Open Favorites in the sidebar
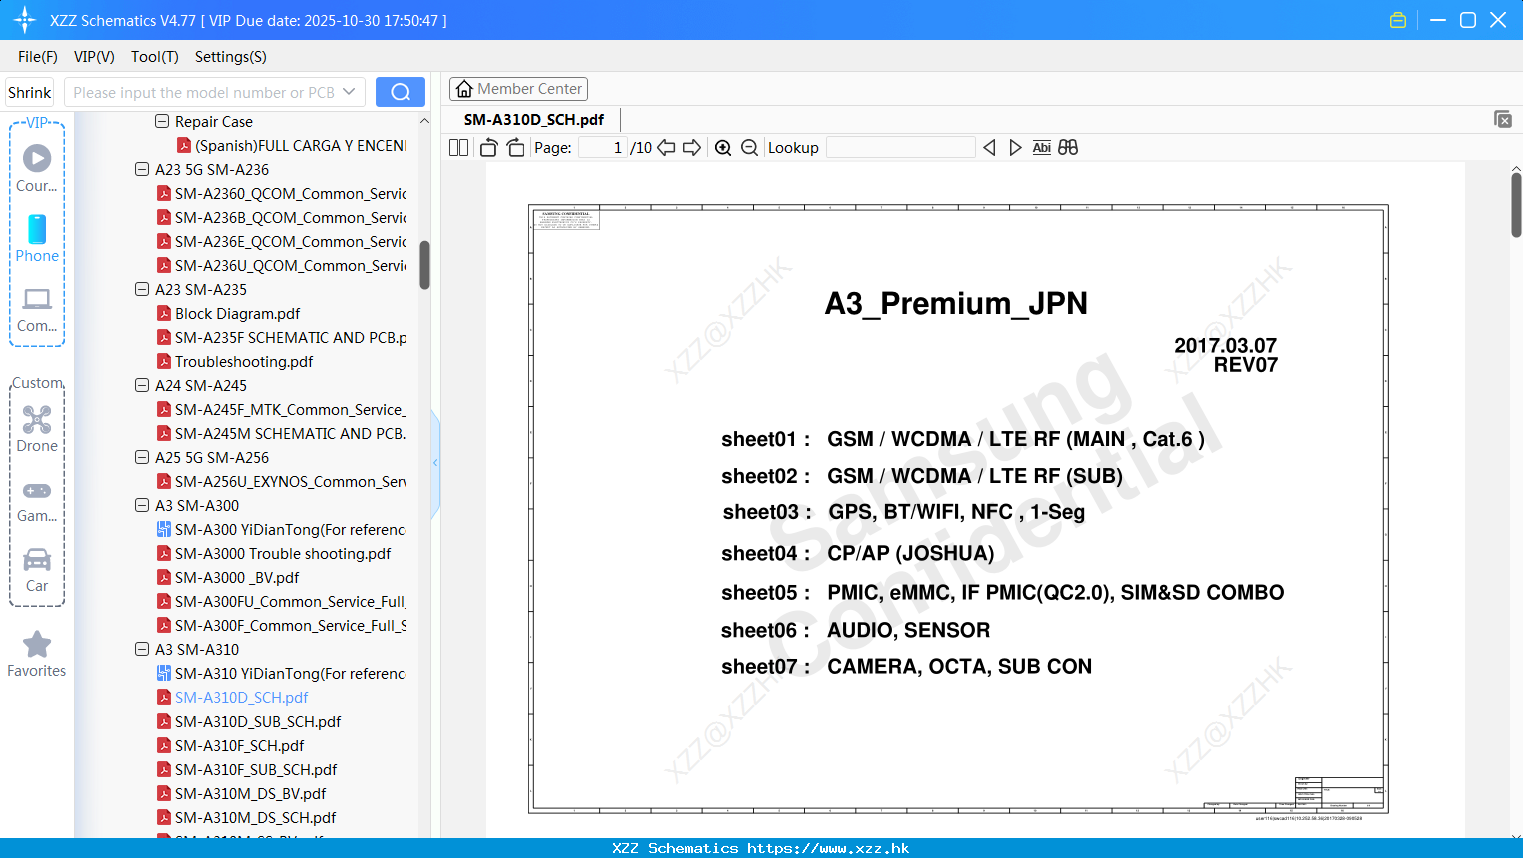 (x=37, y=655)
